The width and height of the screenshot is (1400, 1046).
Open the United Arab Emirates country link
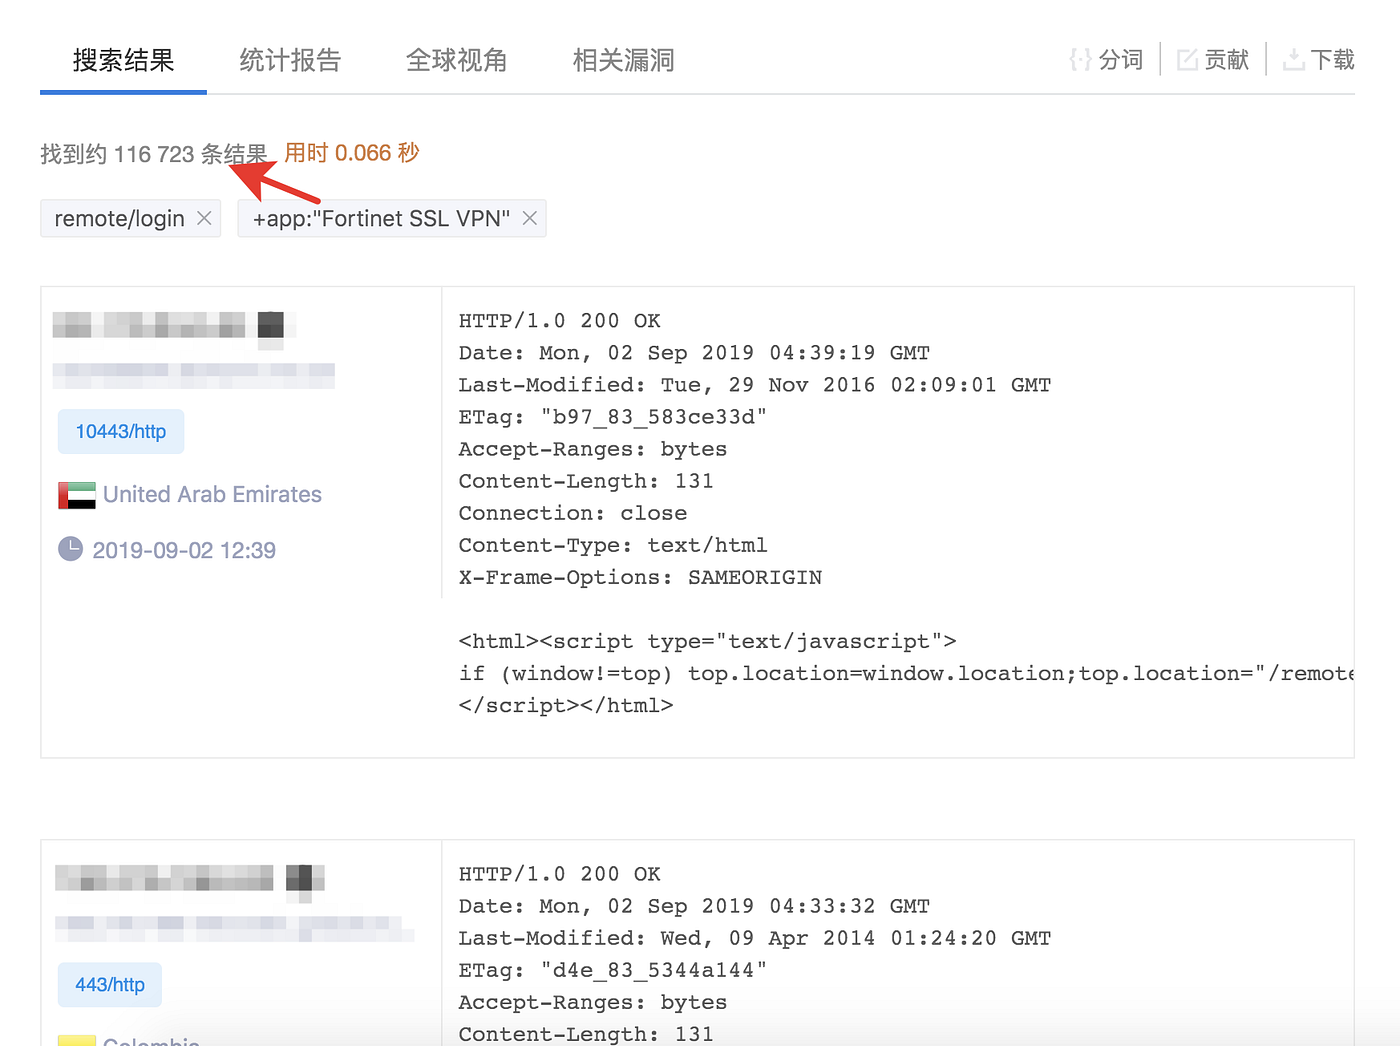(x=212, y=495)
